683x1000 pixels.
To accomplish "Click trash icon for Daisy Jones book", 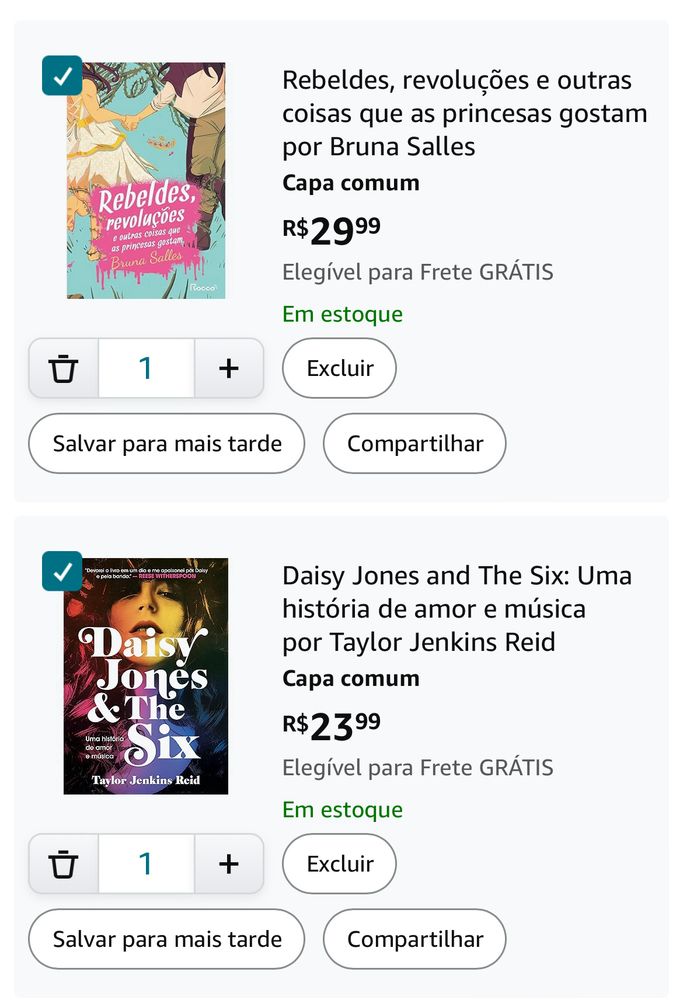I will click(63, 864).
